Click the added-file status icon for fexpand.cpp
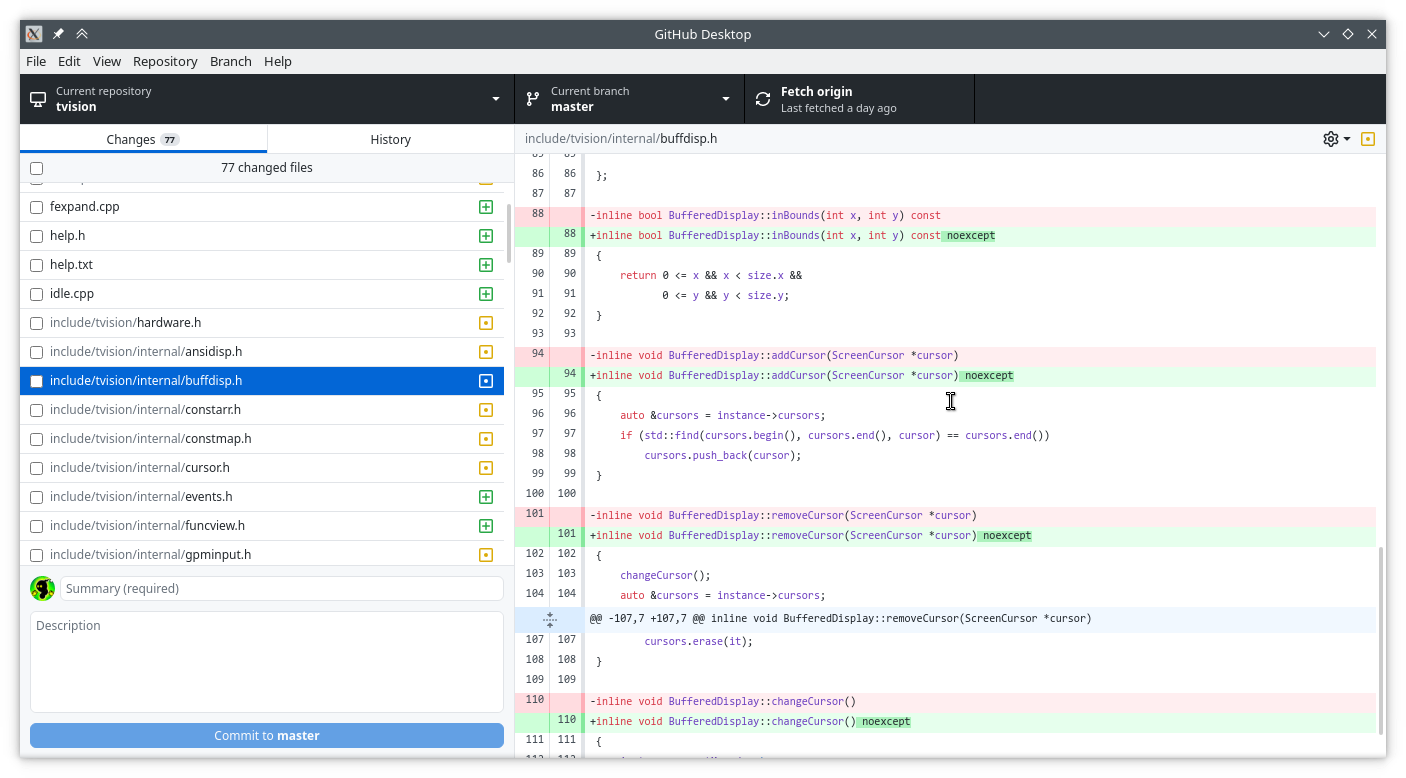 click(486, 207)
